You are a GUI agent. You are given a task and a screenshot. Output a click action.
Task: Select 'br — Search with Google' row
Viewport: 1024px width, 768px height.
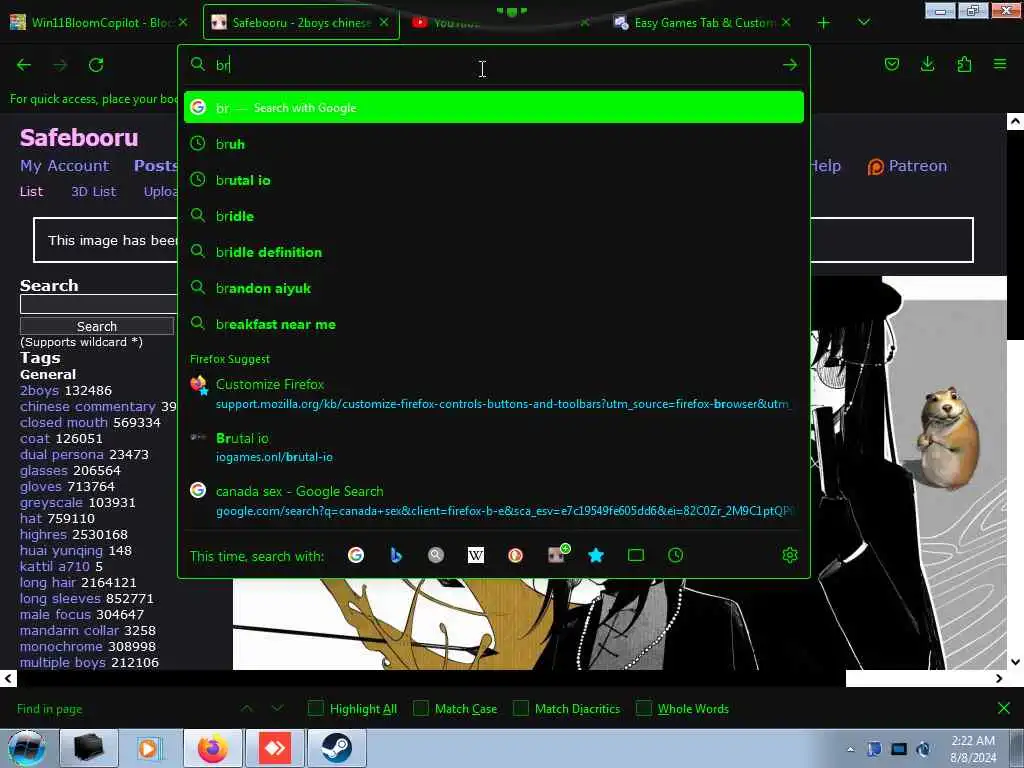[x=494, y=107]
